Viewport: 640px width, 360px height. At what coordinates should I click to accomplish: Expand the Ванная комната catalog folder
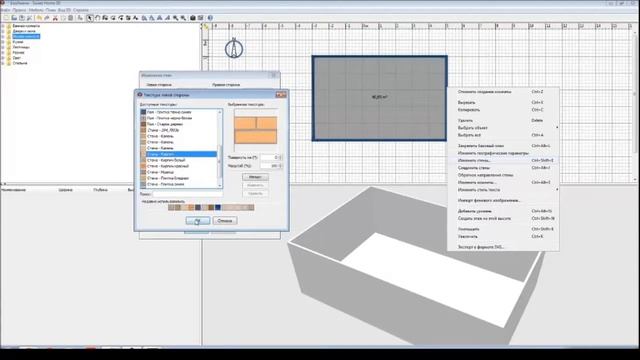pos(3,26)
